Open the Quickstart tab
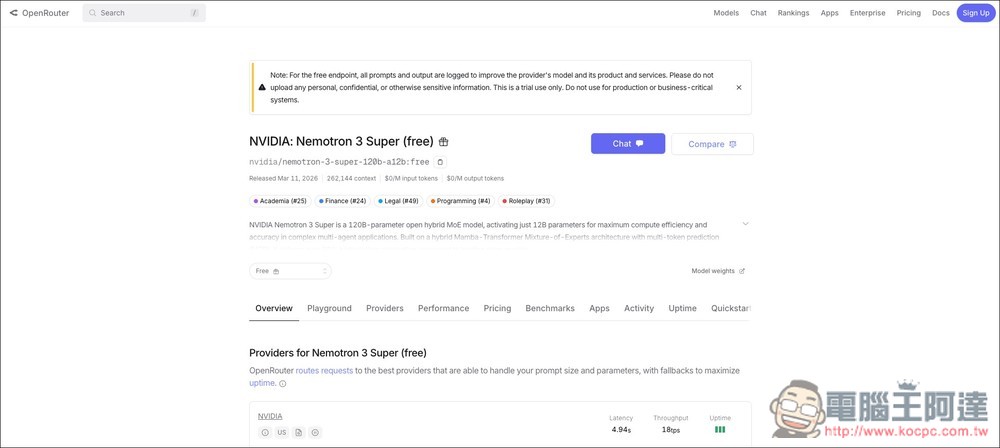Image resolution: width=1000 pixels, height=448 pixels. [731, 308]
